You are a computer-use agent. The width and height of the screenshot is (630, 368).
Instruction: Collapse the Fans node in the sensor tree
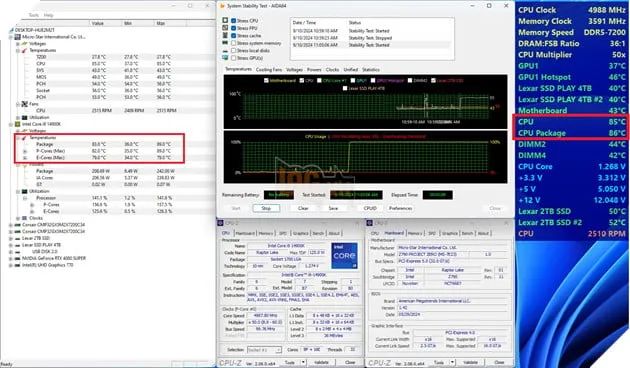coord(18,104)
